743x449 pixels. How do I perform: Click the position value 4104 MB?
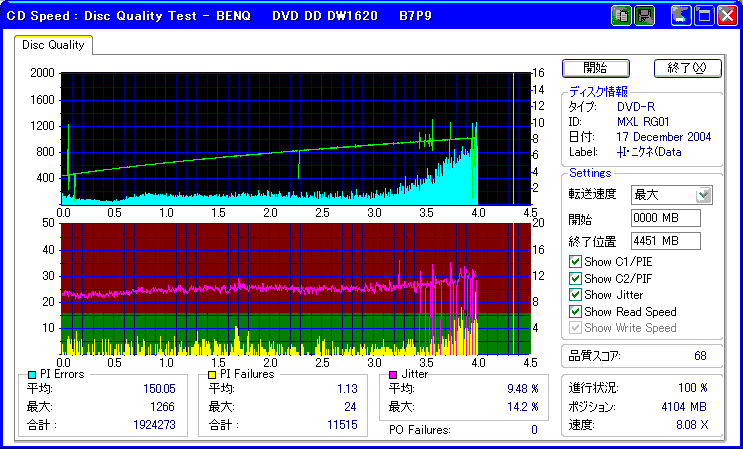[684, 407]
